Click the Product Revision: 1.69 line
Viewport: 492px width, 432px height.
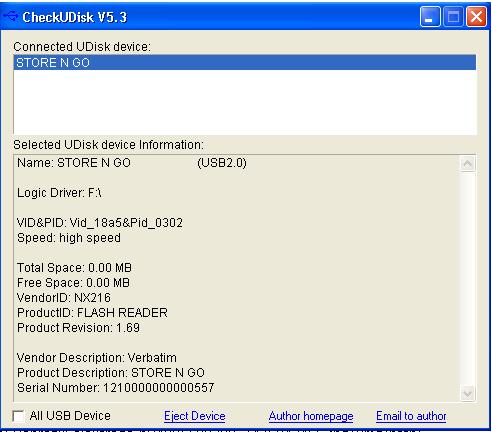tap(78, 328)
